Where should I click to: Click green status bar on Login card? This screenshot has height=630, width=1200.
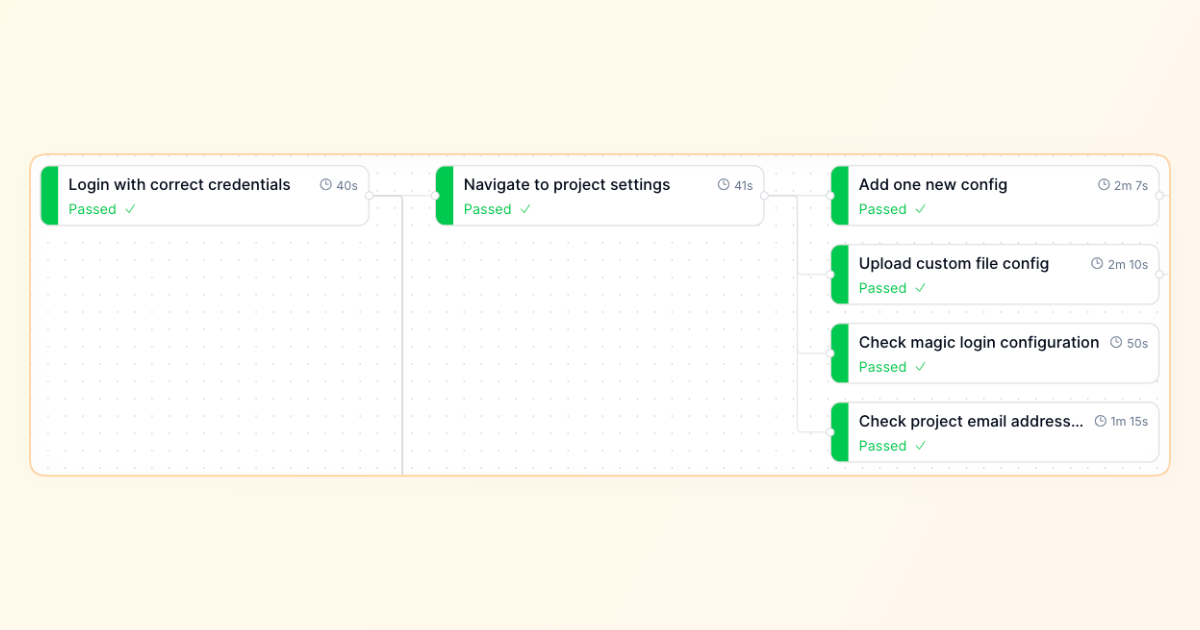[50, 195]
